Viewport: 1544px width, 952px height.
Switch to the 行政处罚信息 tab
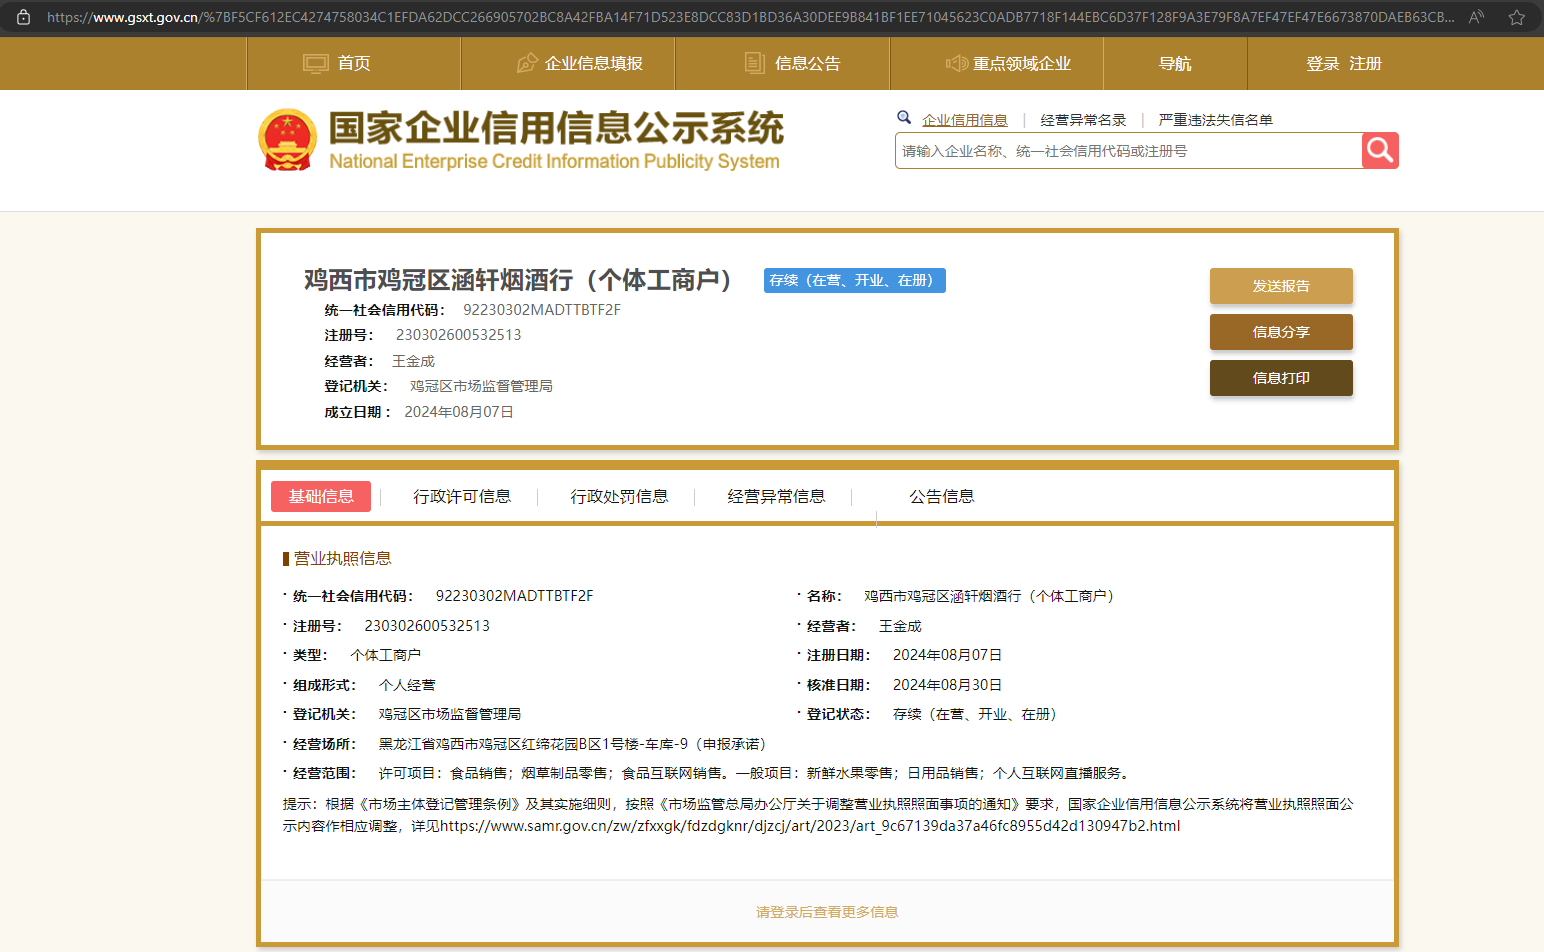pos(619,497)
